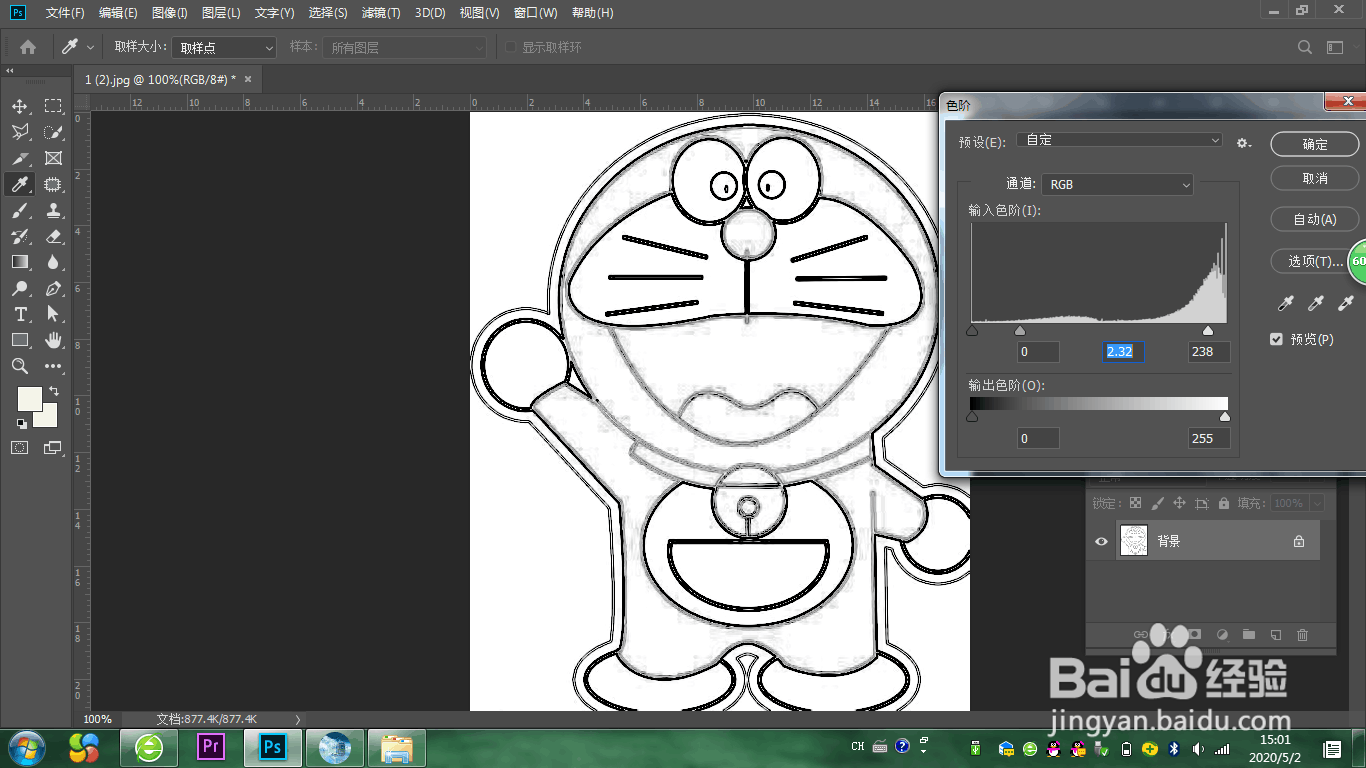Viewport: 1366px width, 768px height.
Task: Open the 通道 RGB channel dropdown
Action: (x=1117, y=185)
